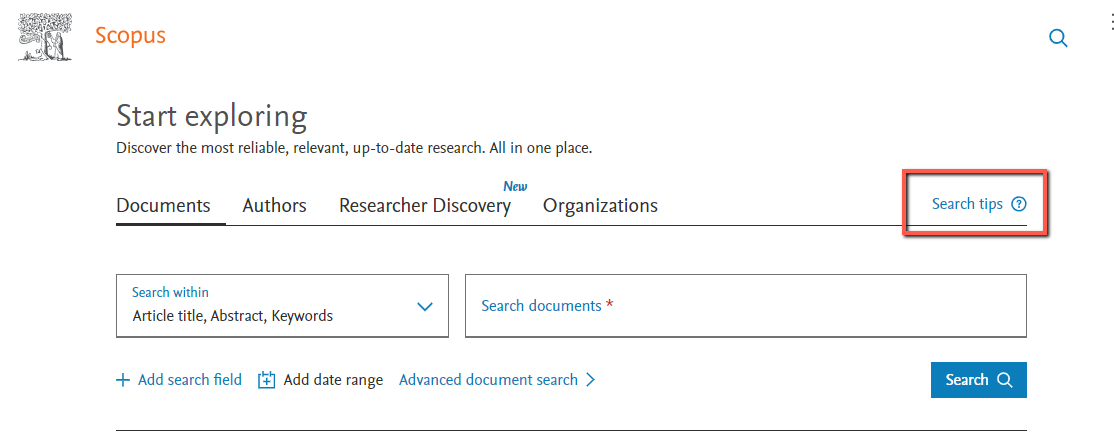Switch to the Authors tab
This screenshot has height=446, width=1114.
pyautogui.click(x=275, y=206)
